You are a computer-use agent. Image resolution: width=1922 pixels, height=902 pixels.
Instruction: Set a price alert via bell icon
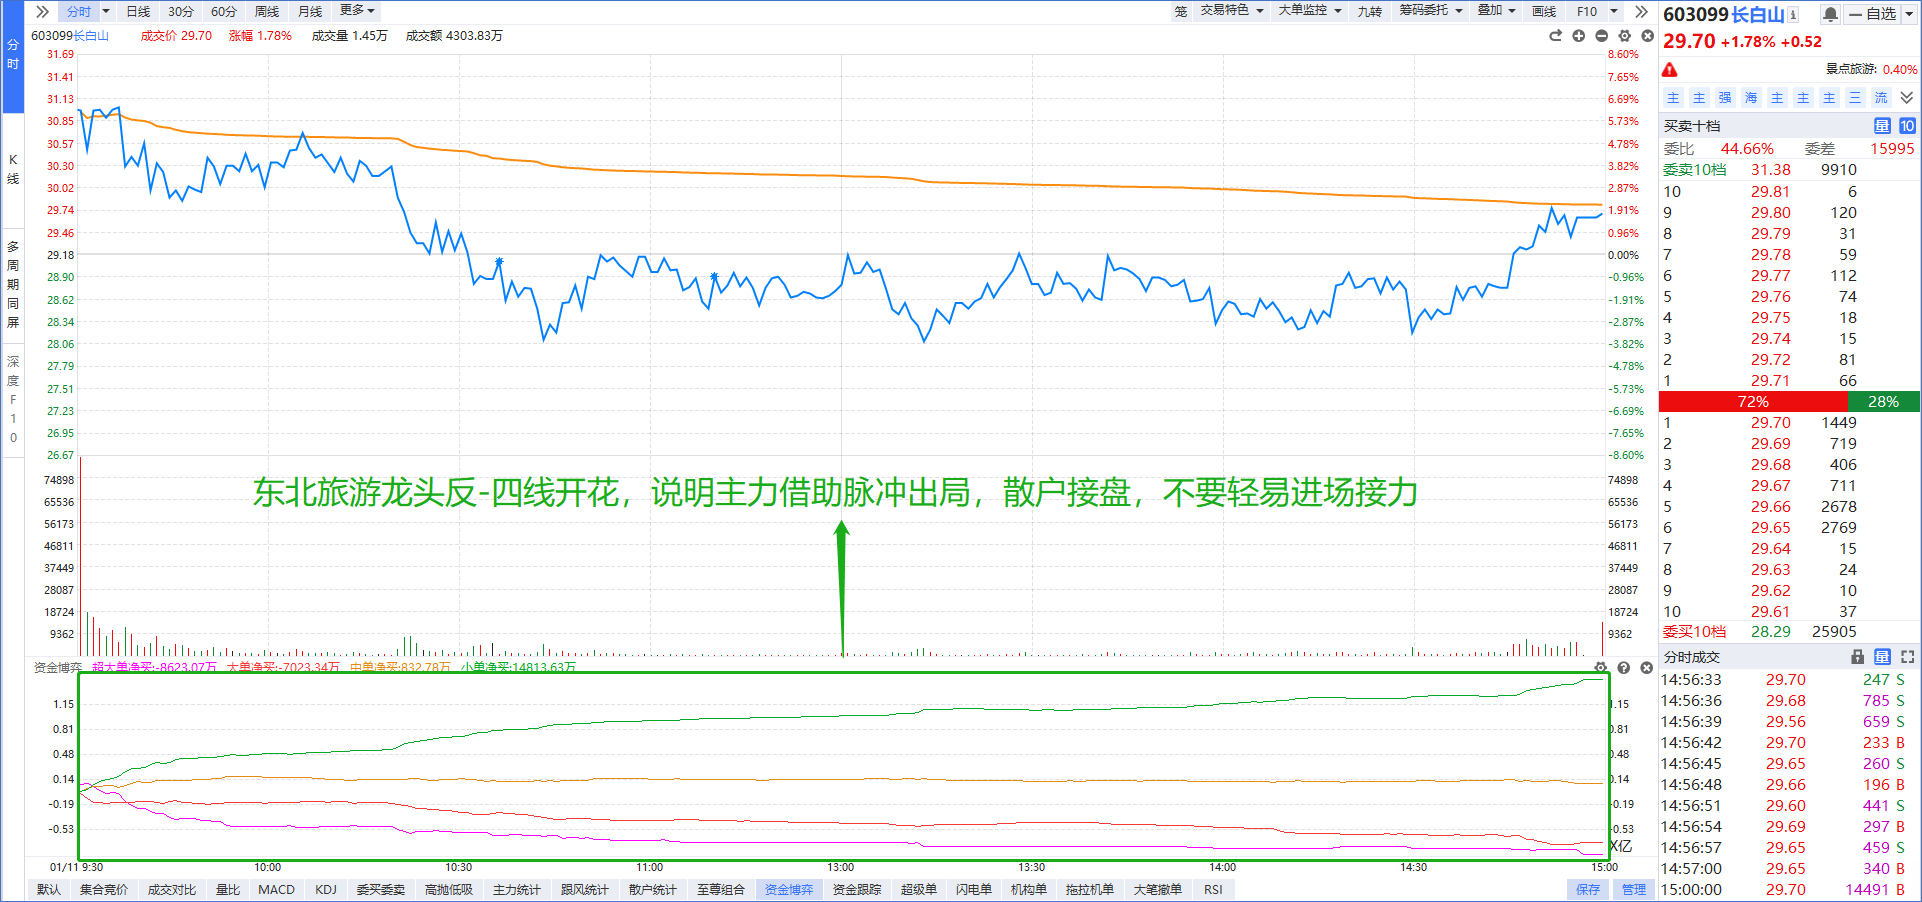[x=1830, y=14]
